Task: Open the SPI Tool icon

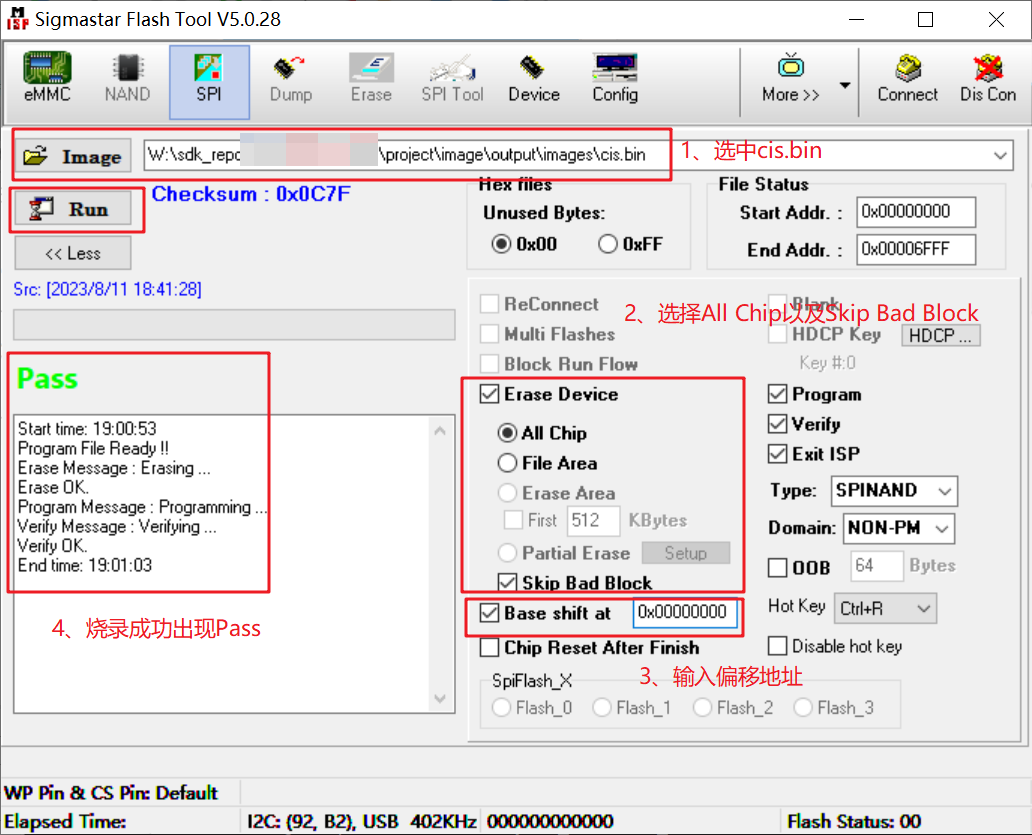Action: tap(452, 78)
